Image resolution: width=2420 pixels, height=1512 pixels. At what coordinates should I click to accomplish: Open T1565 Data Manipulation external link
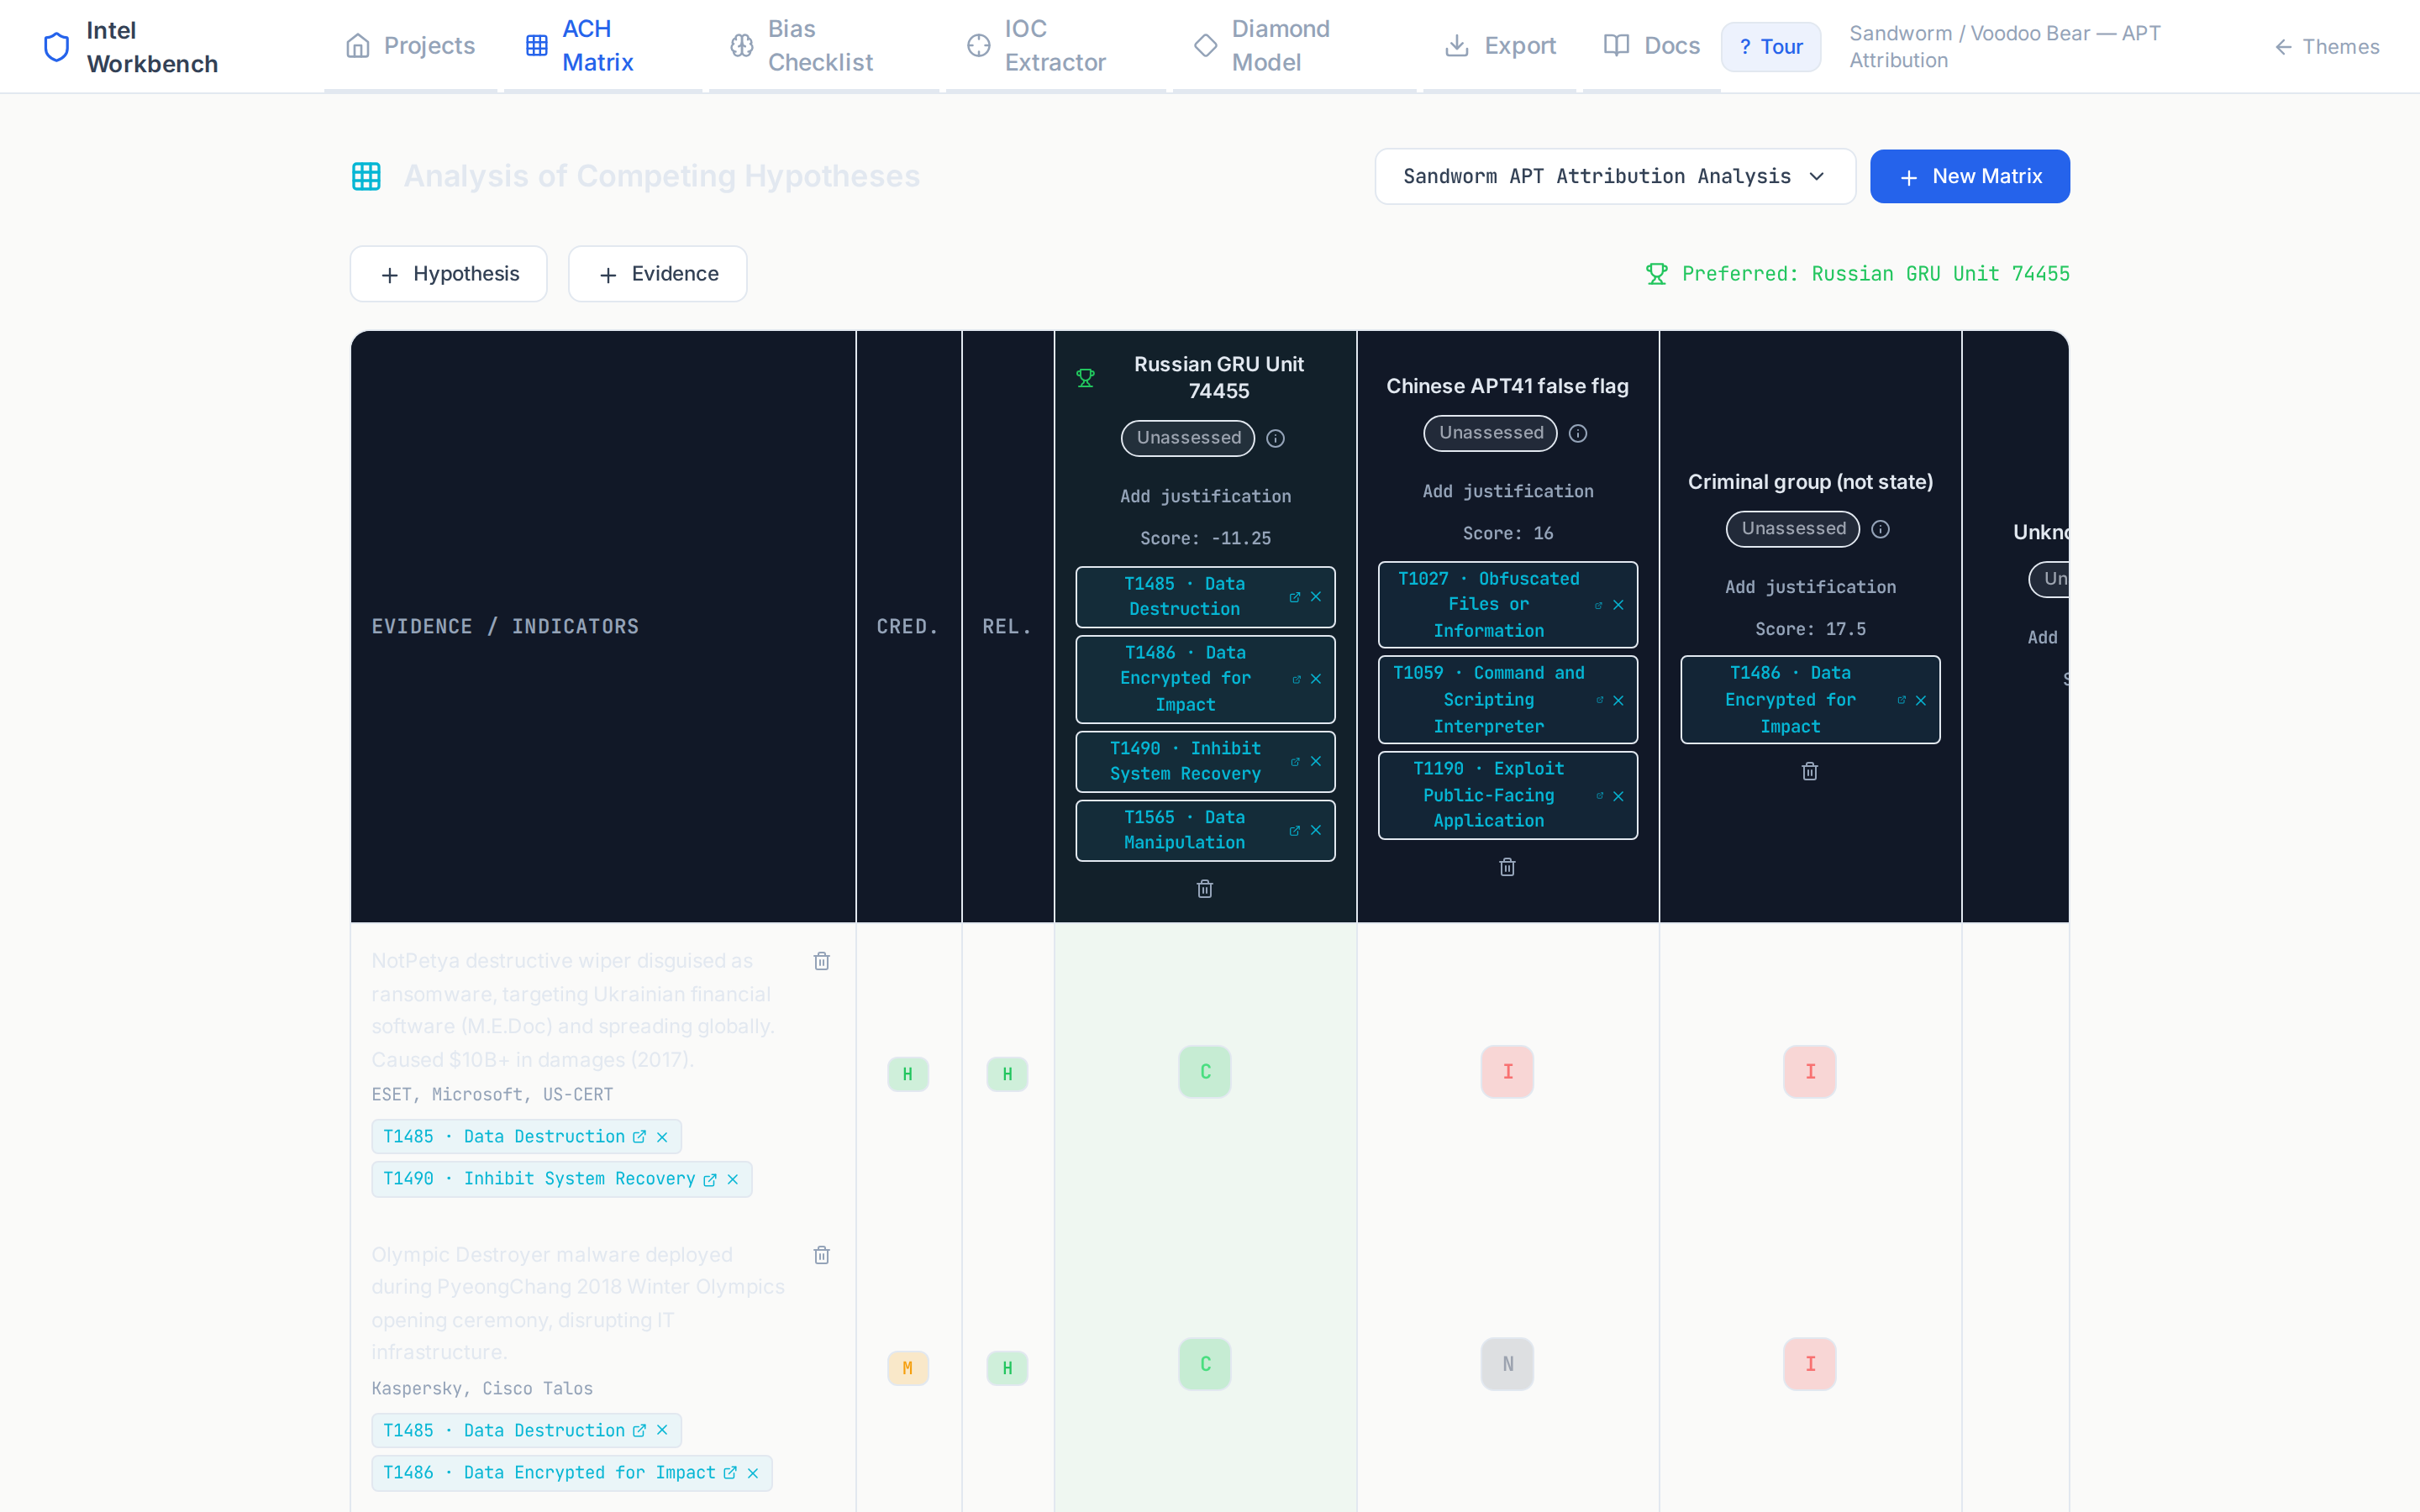point(1295,830)
